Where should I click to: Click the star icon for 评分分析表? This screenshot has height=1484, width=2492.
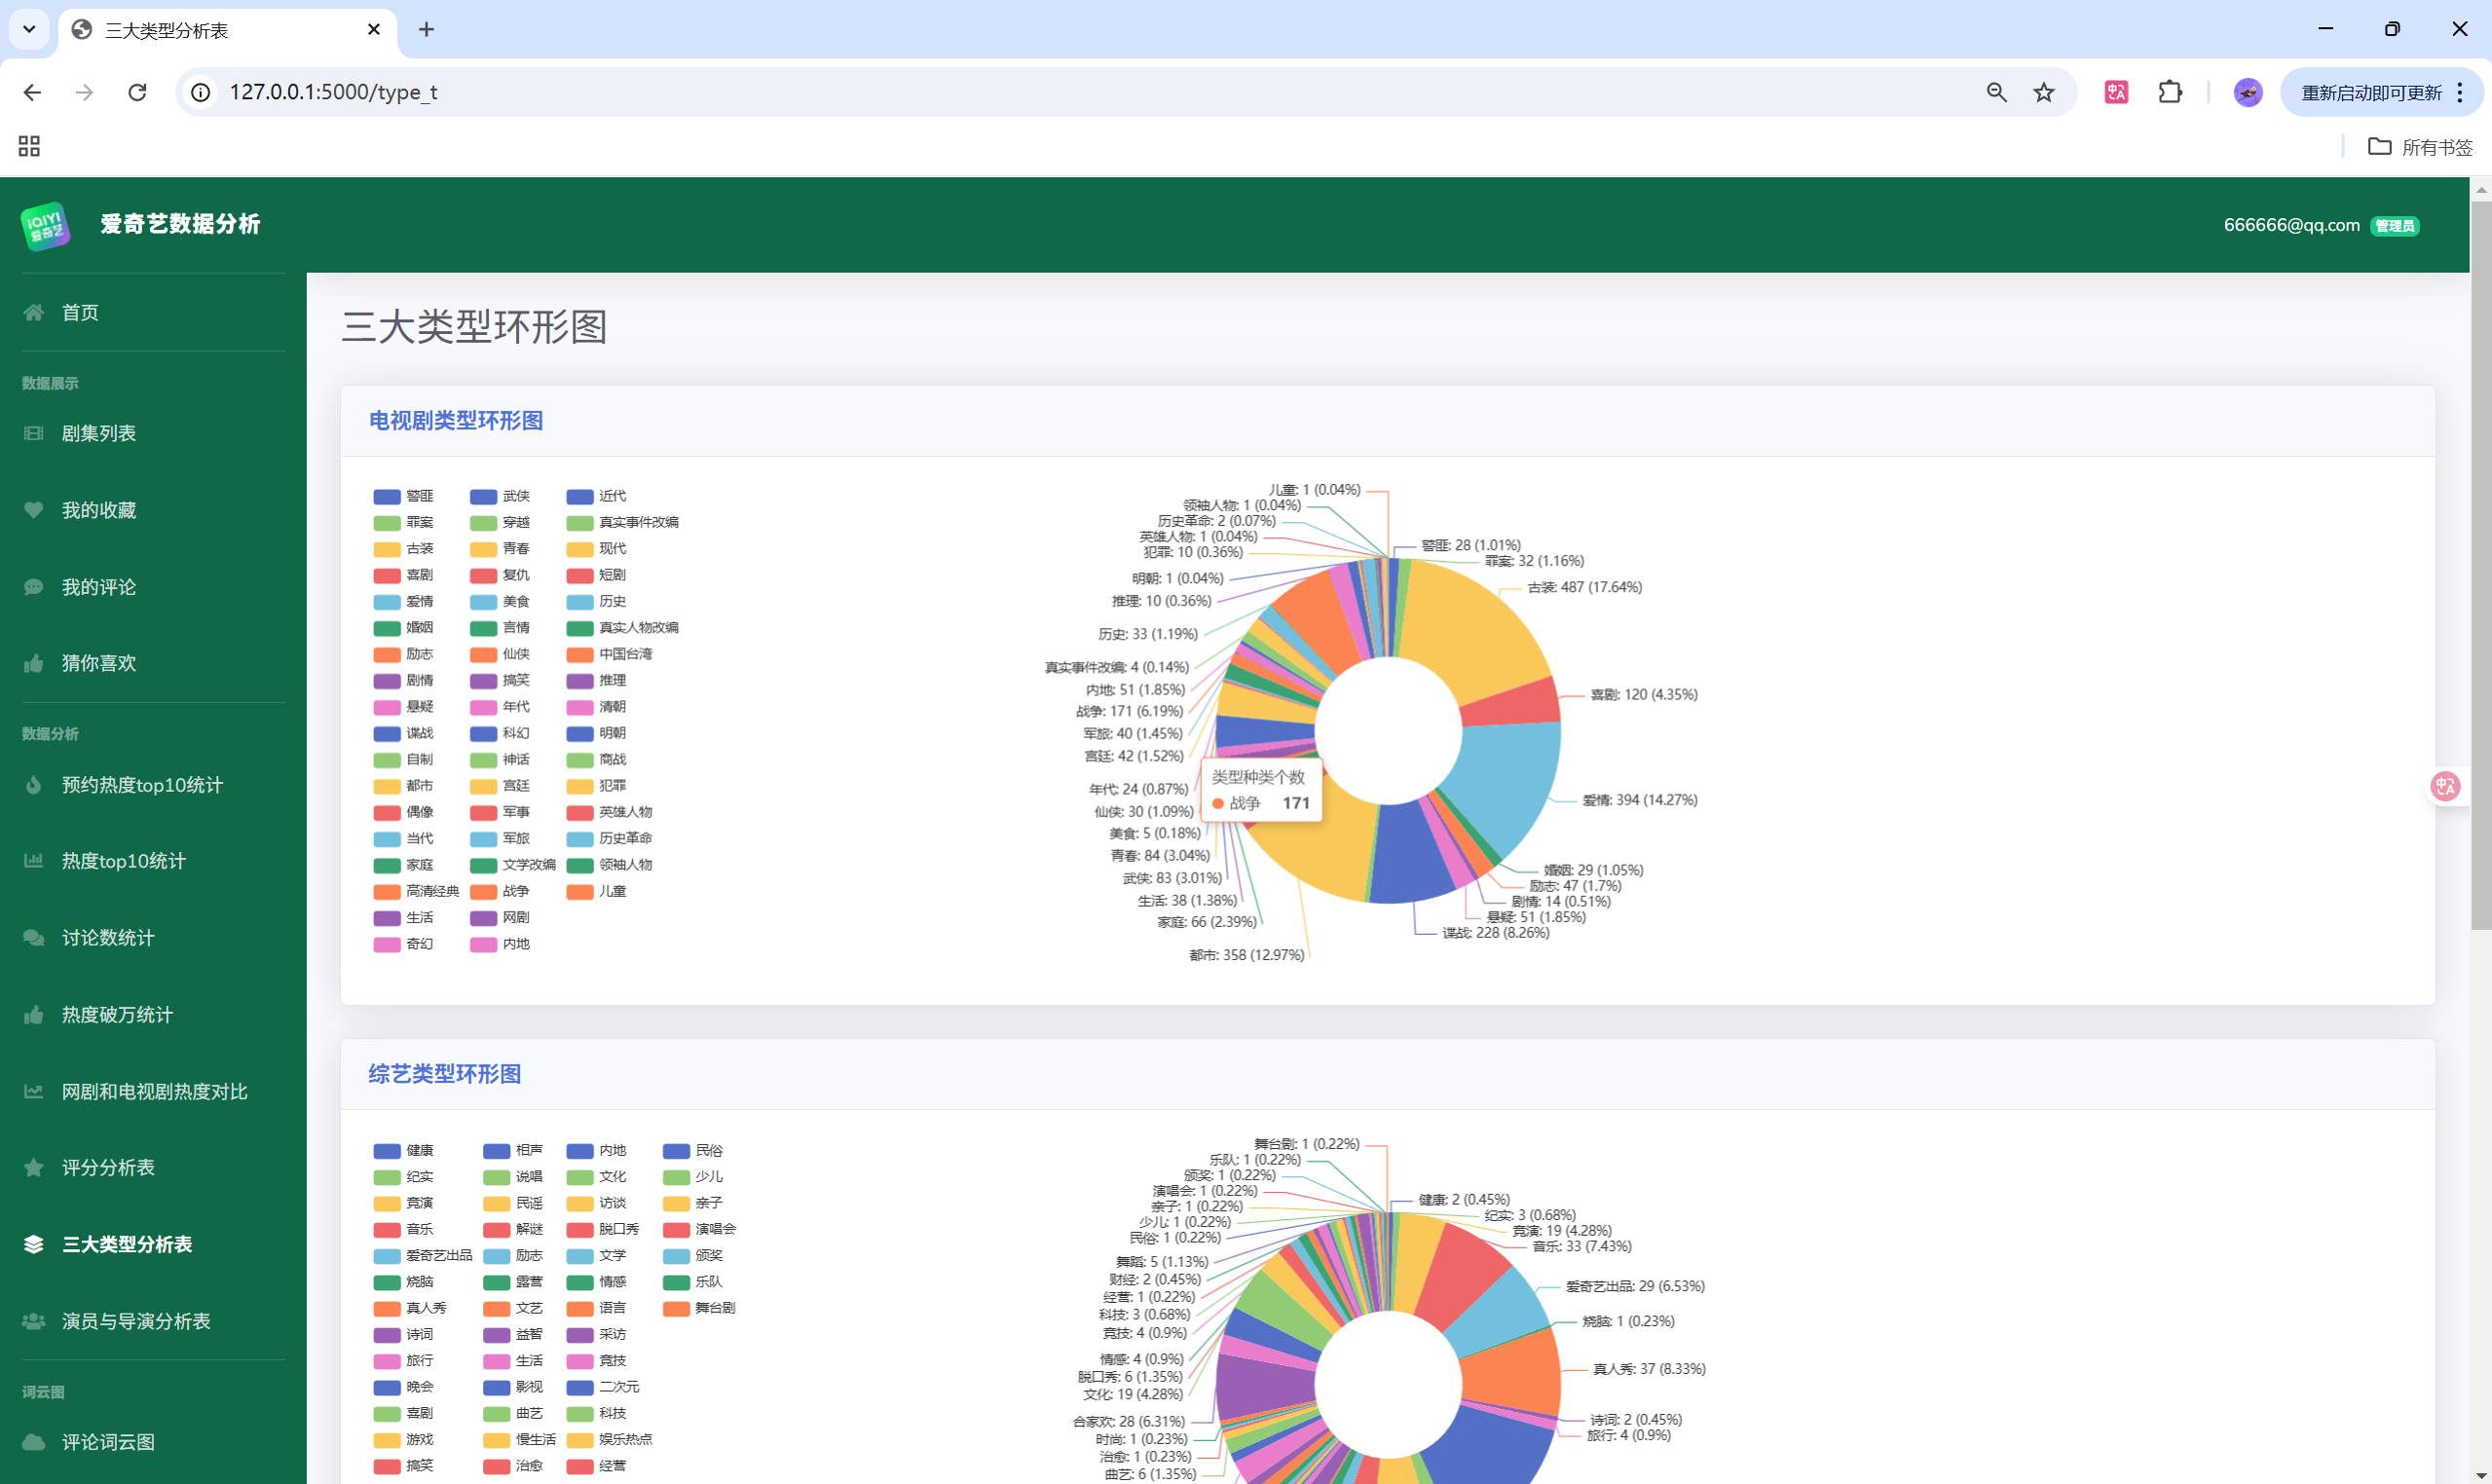click(x=34, y=1167)
